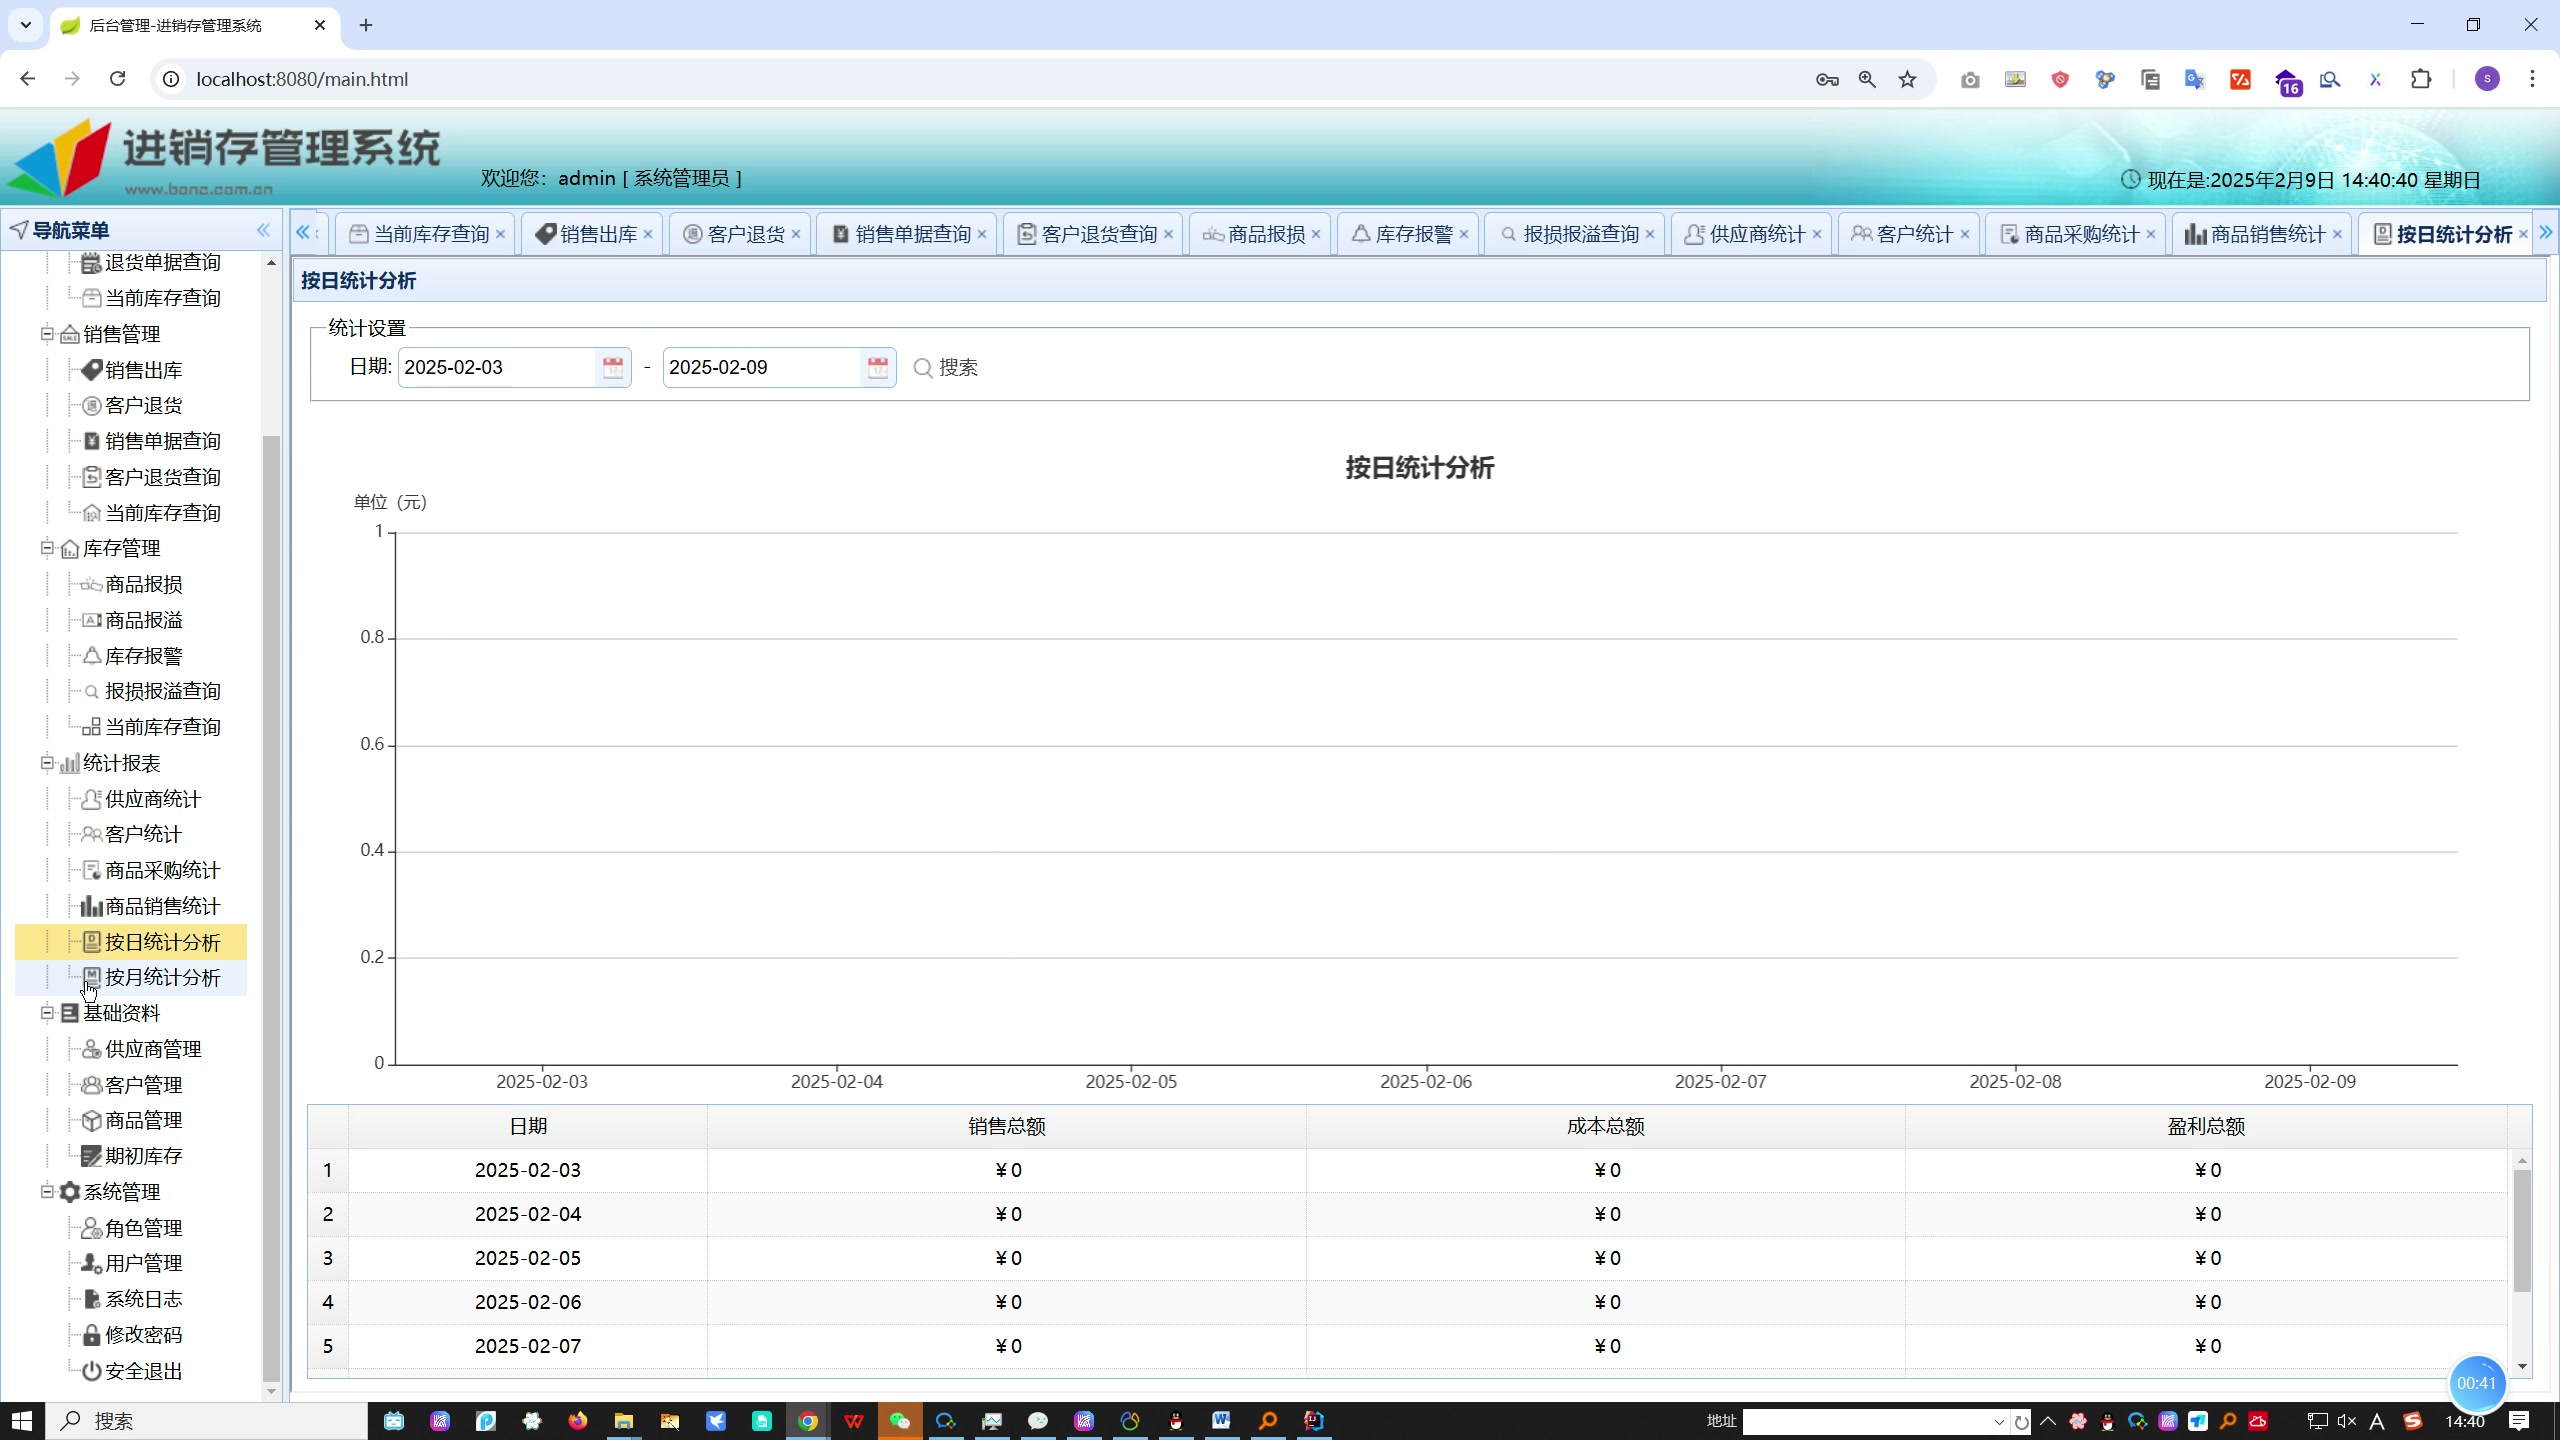Open Chrome from the Windows taskbar
This screenshot has height=1440, width=2560.
tap(808, 1421)
